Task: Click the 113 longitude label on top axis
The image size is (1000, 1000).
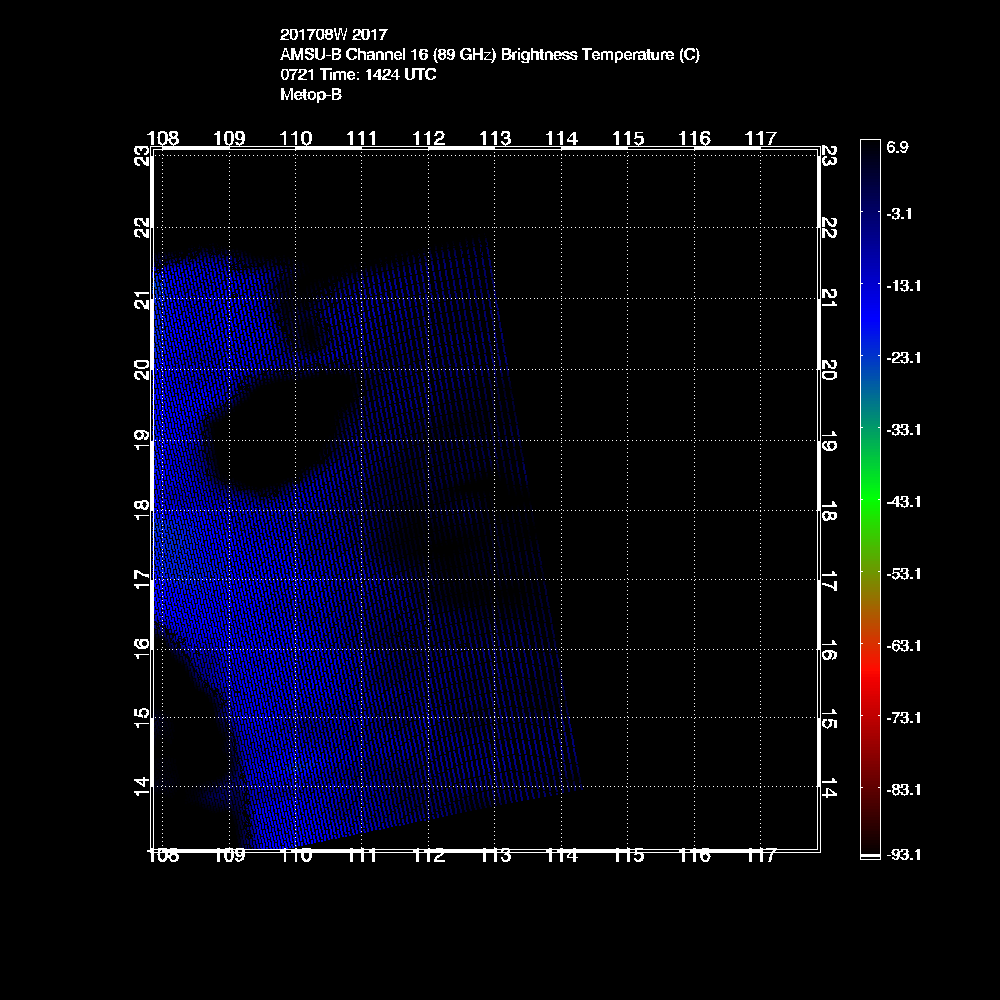Action: (x=495, y=138)
